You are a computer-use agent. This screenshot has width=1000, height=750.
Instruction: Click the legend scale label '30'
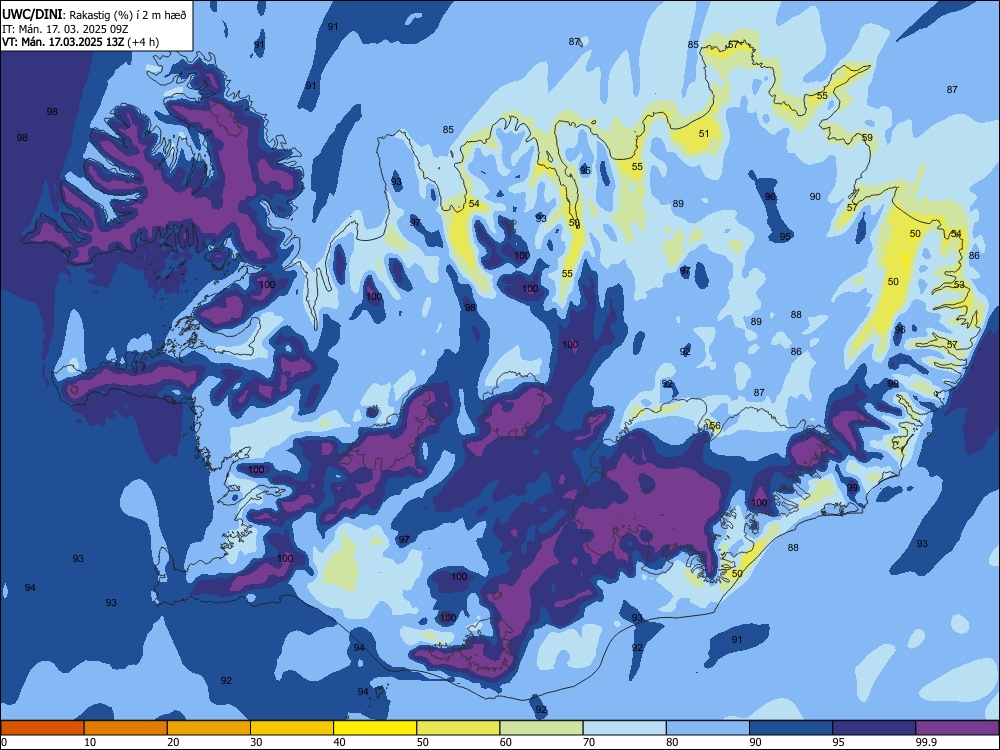256,742
